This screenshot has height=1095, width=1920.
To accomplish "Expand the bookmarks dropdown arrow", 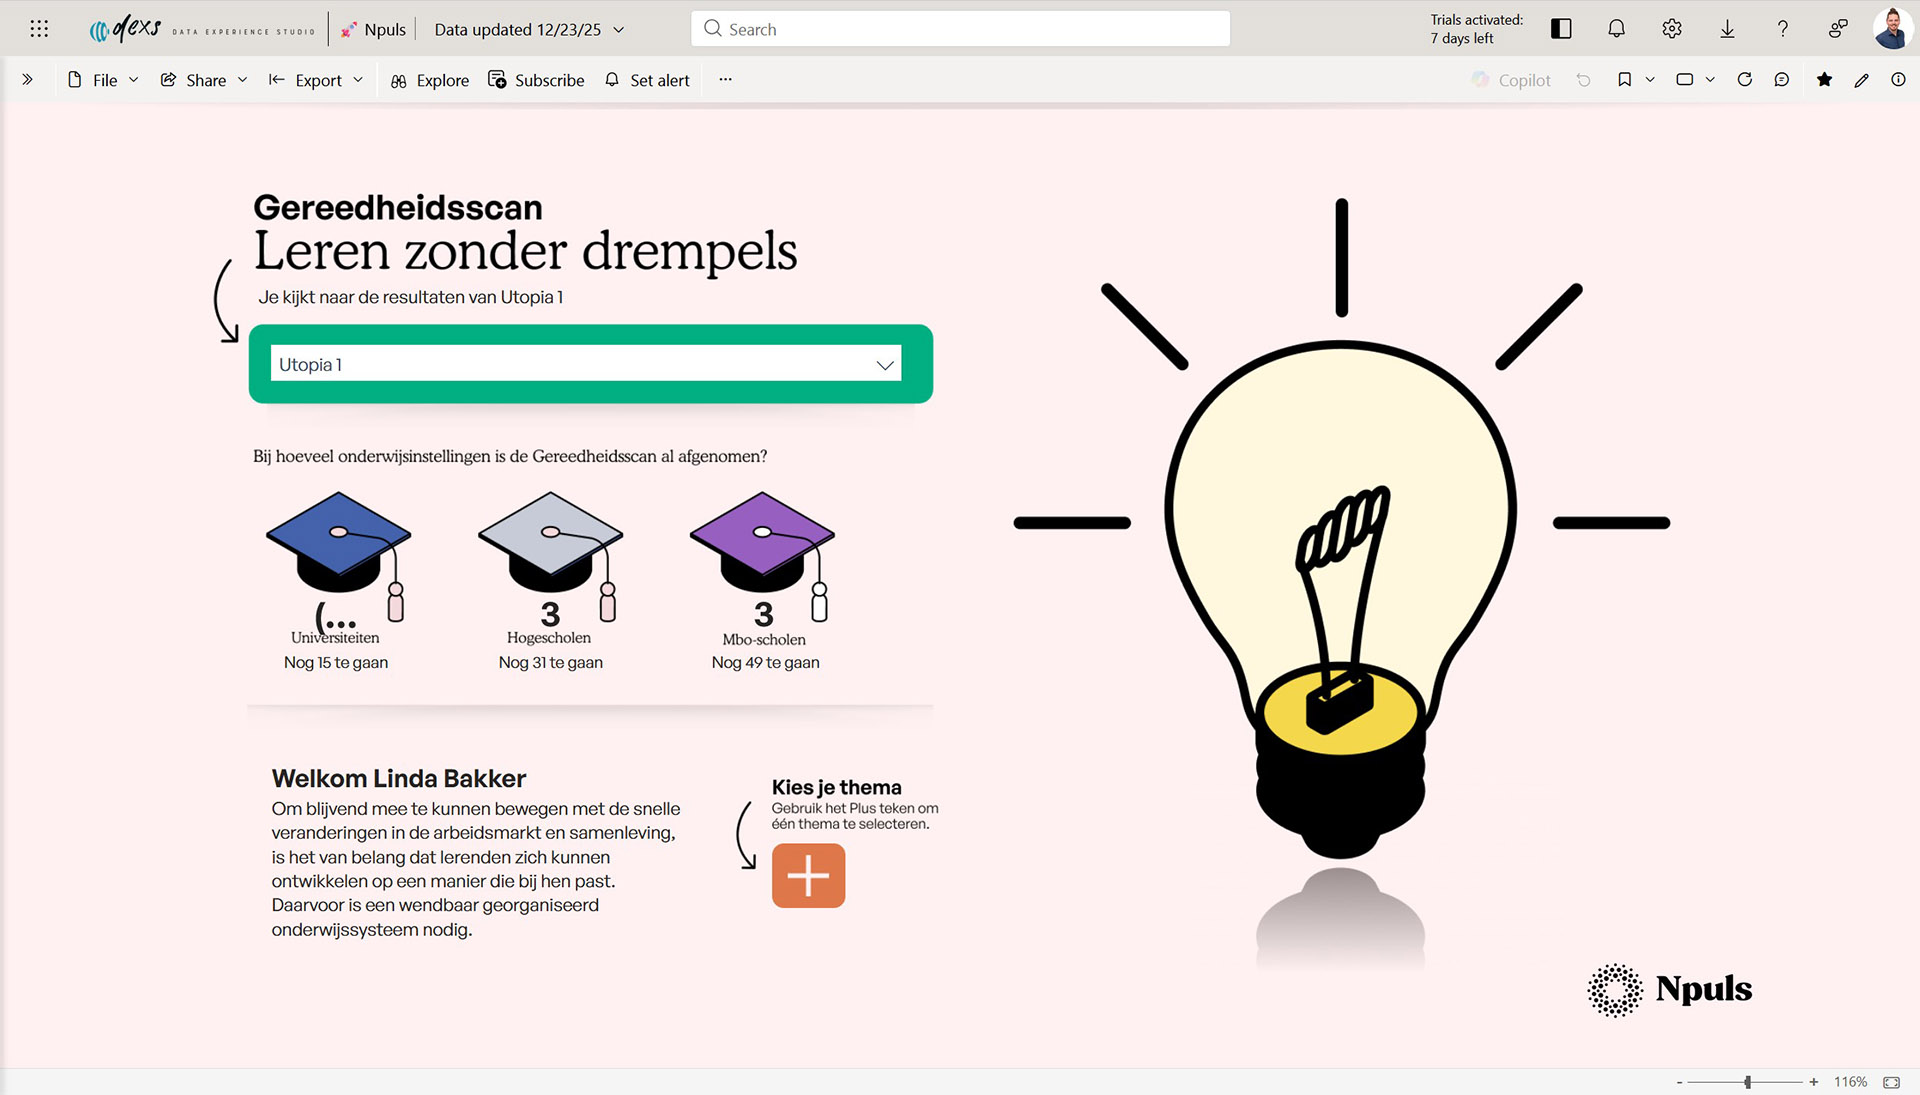I will pos(1650,80).
